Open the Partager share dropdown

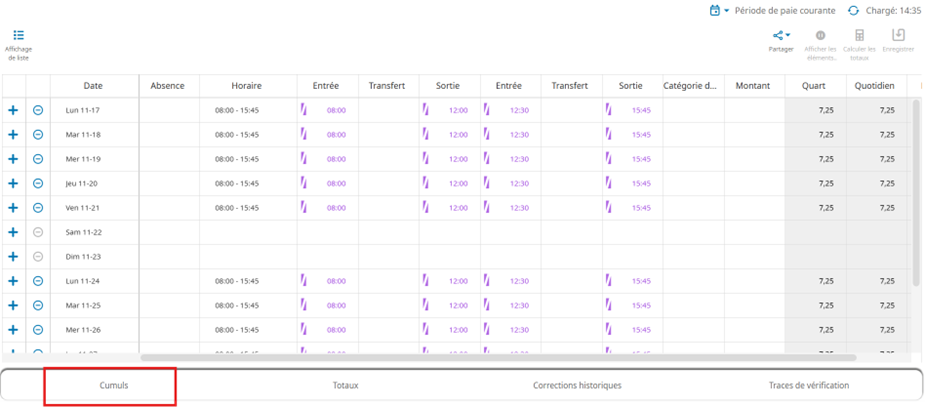[781, 36]
